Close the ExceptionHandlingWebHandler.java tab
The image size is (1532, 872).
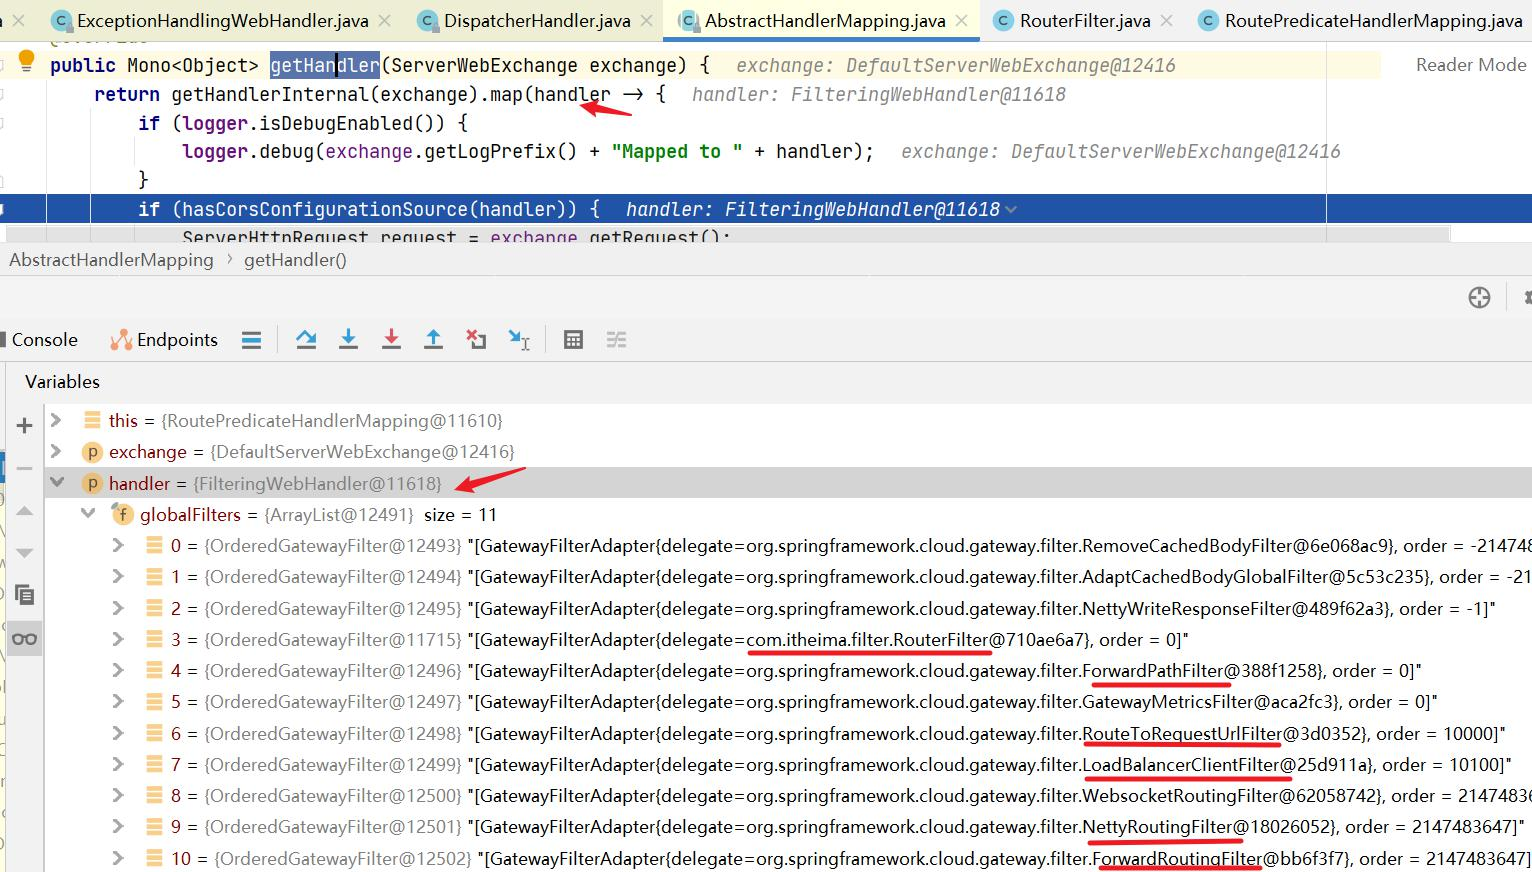point(385,21)
